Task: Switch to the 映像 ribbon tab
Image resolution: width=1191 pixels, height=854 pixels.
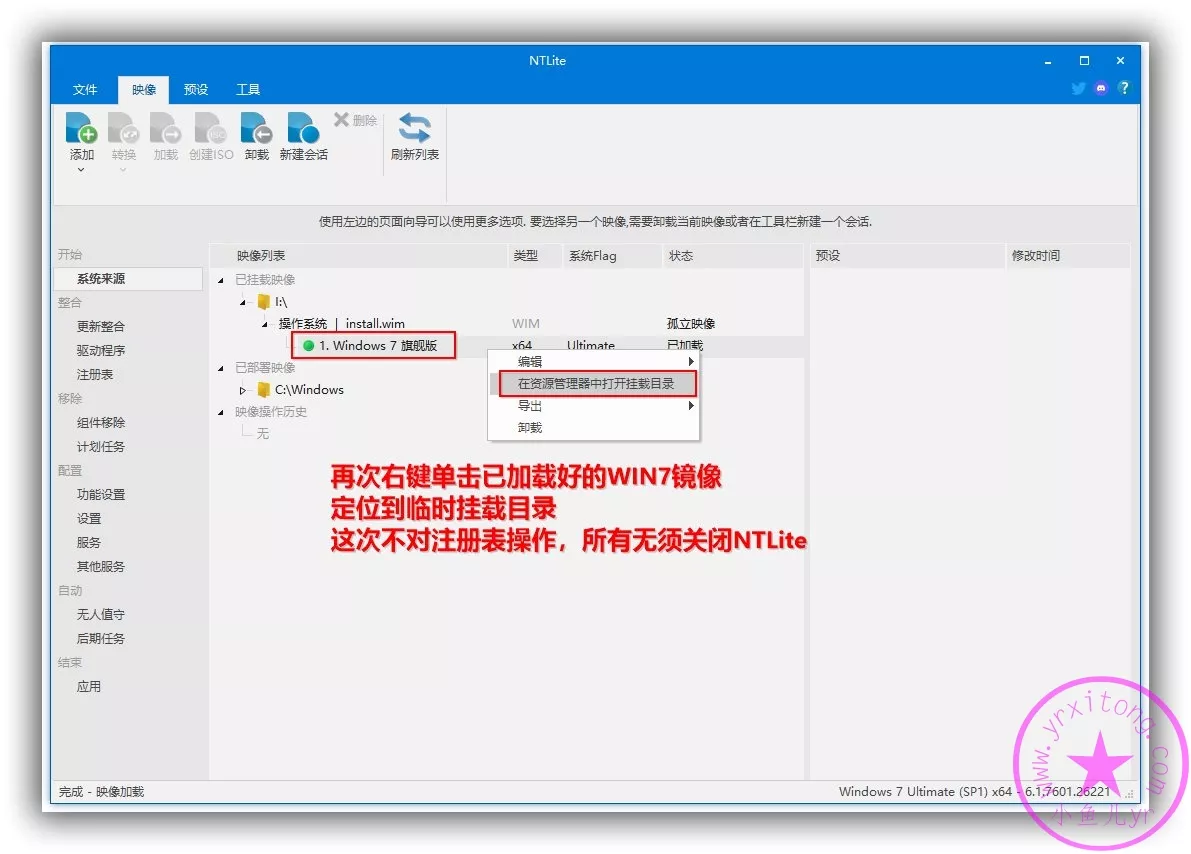Action: 144,90
